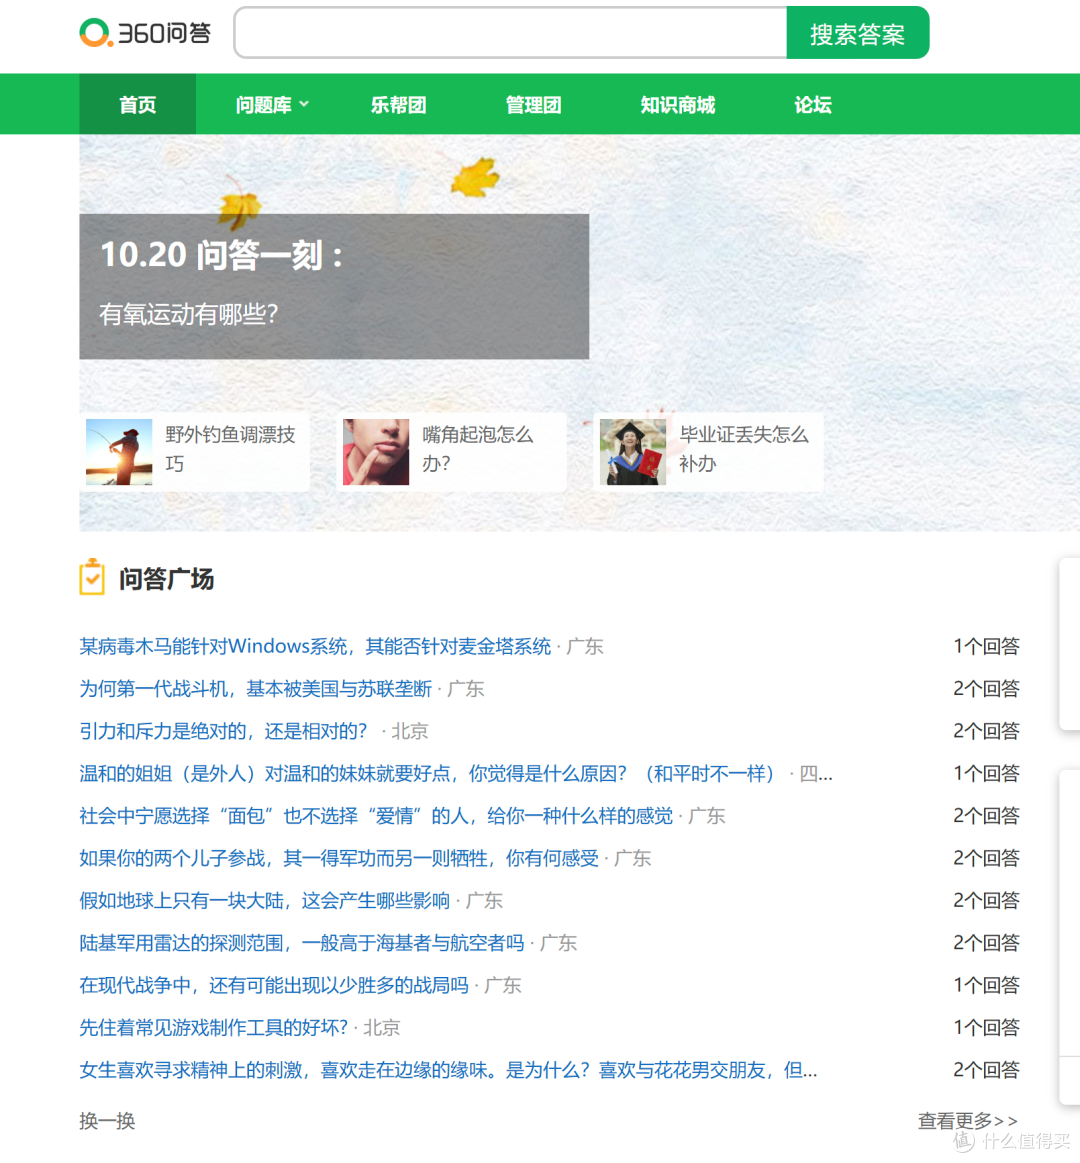
Task: Open question 陆基军用雷达的探测范围
Action: pos(302,943)
